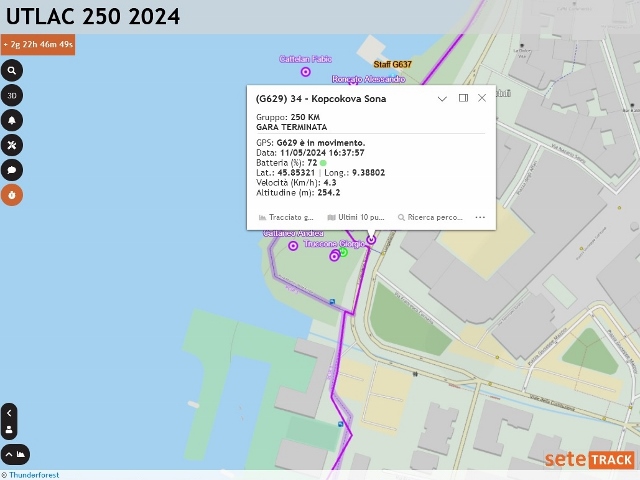Click the green marker near Truccone
Screen dimensions: 640x480
(344, 253)
